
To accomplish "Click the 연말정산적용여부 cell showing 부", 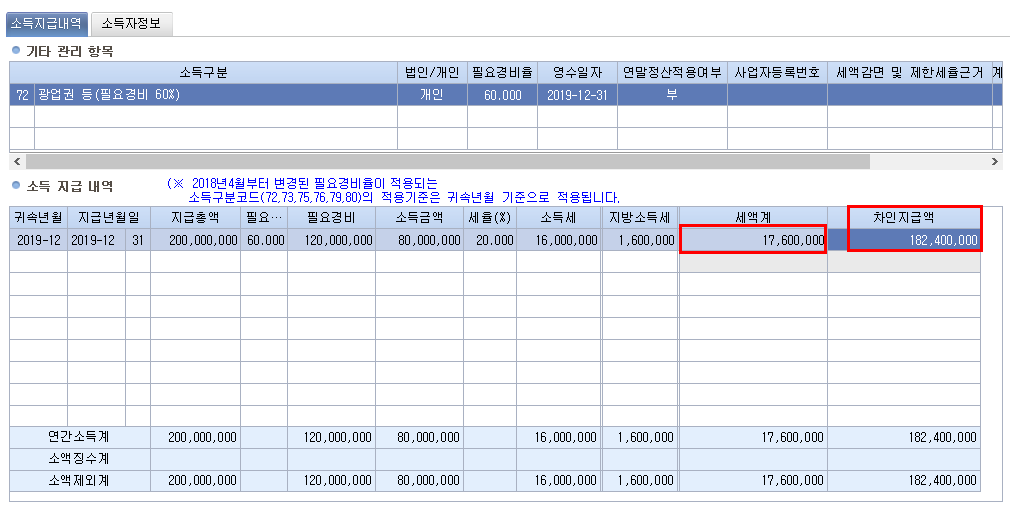I will (671, 95).
